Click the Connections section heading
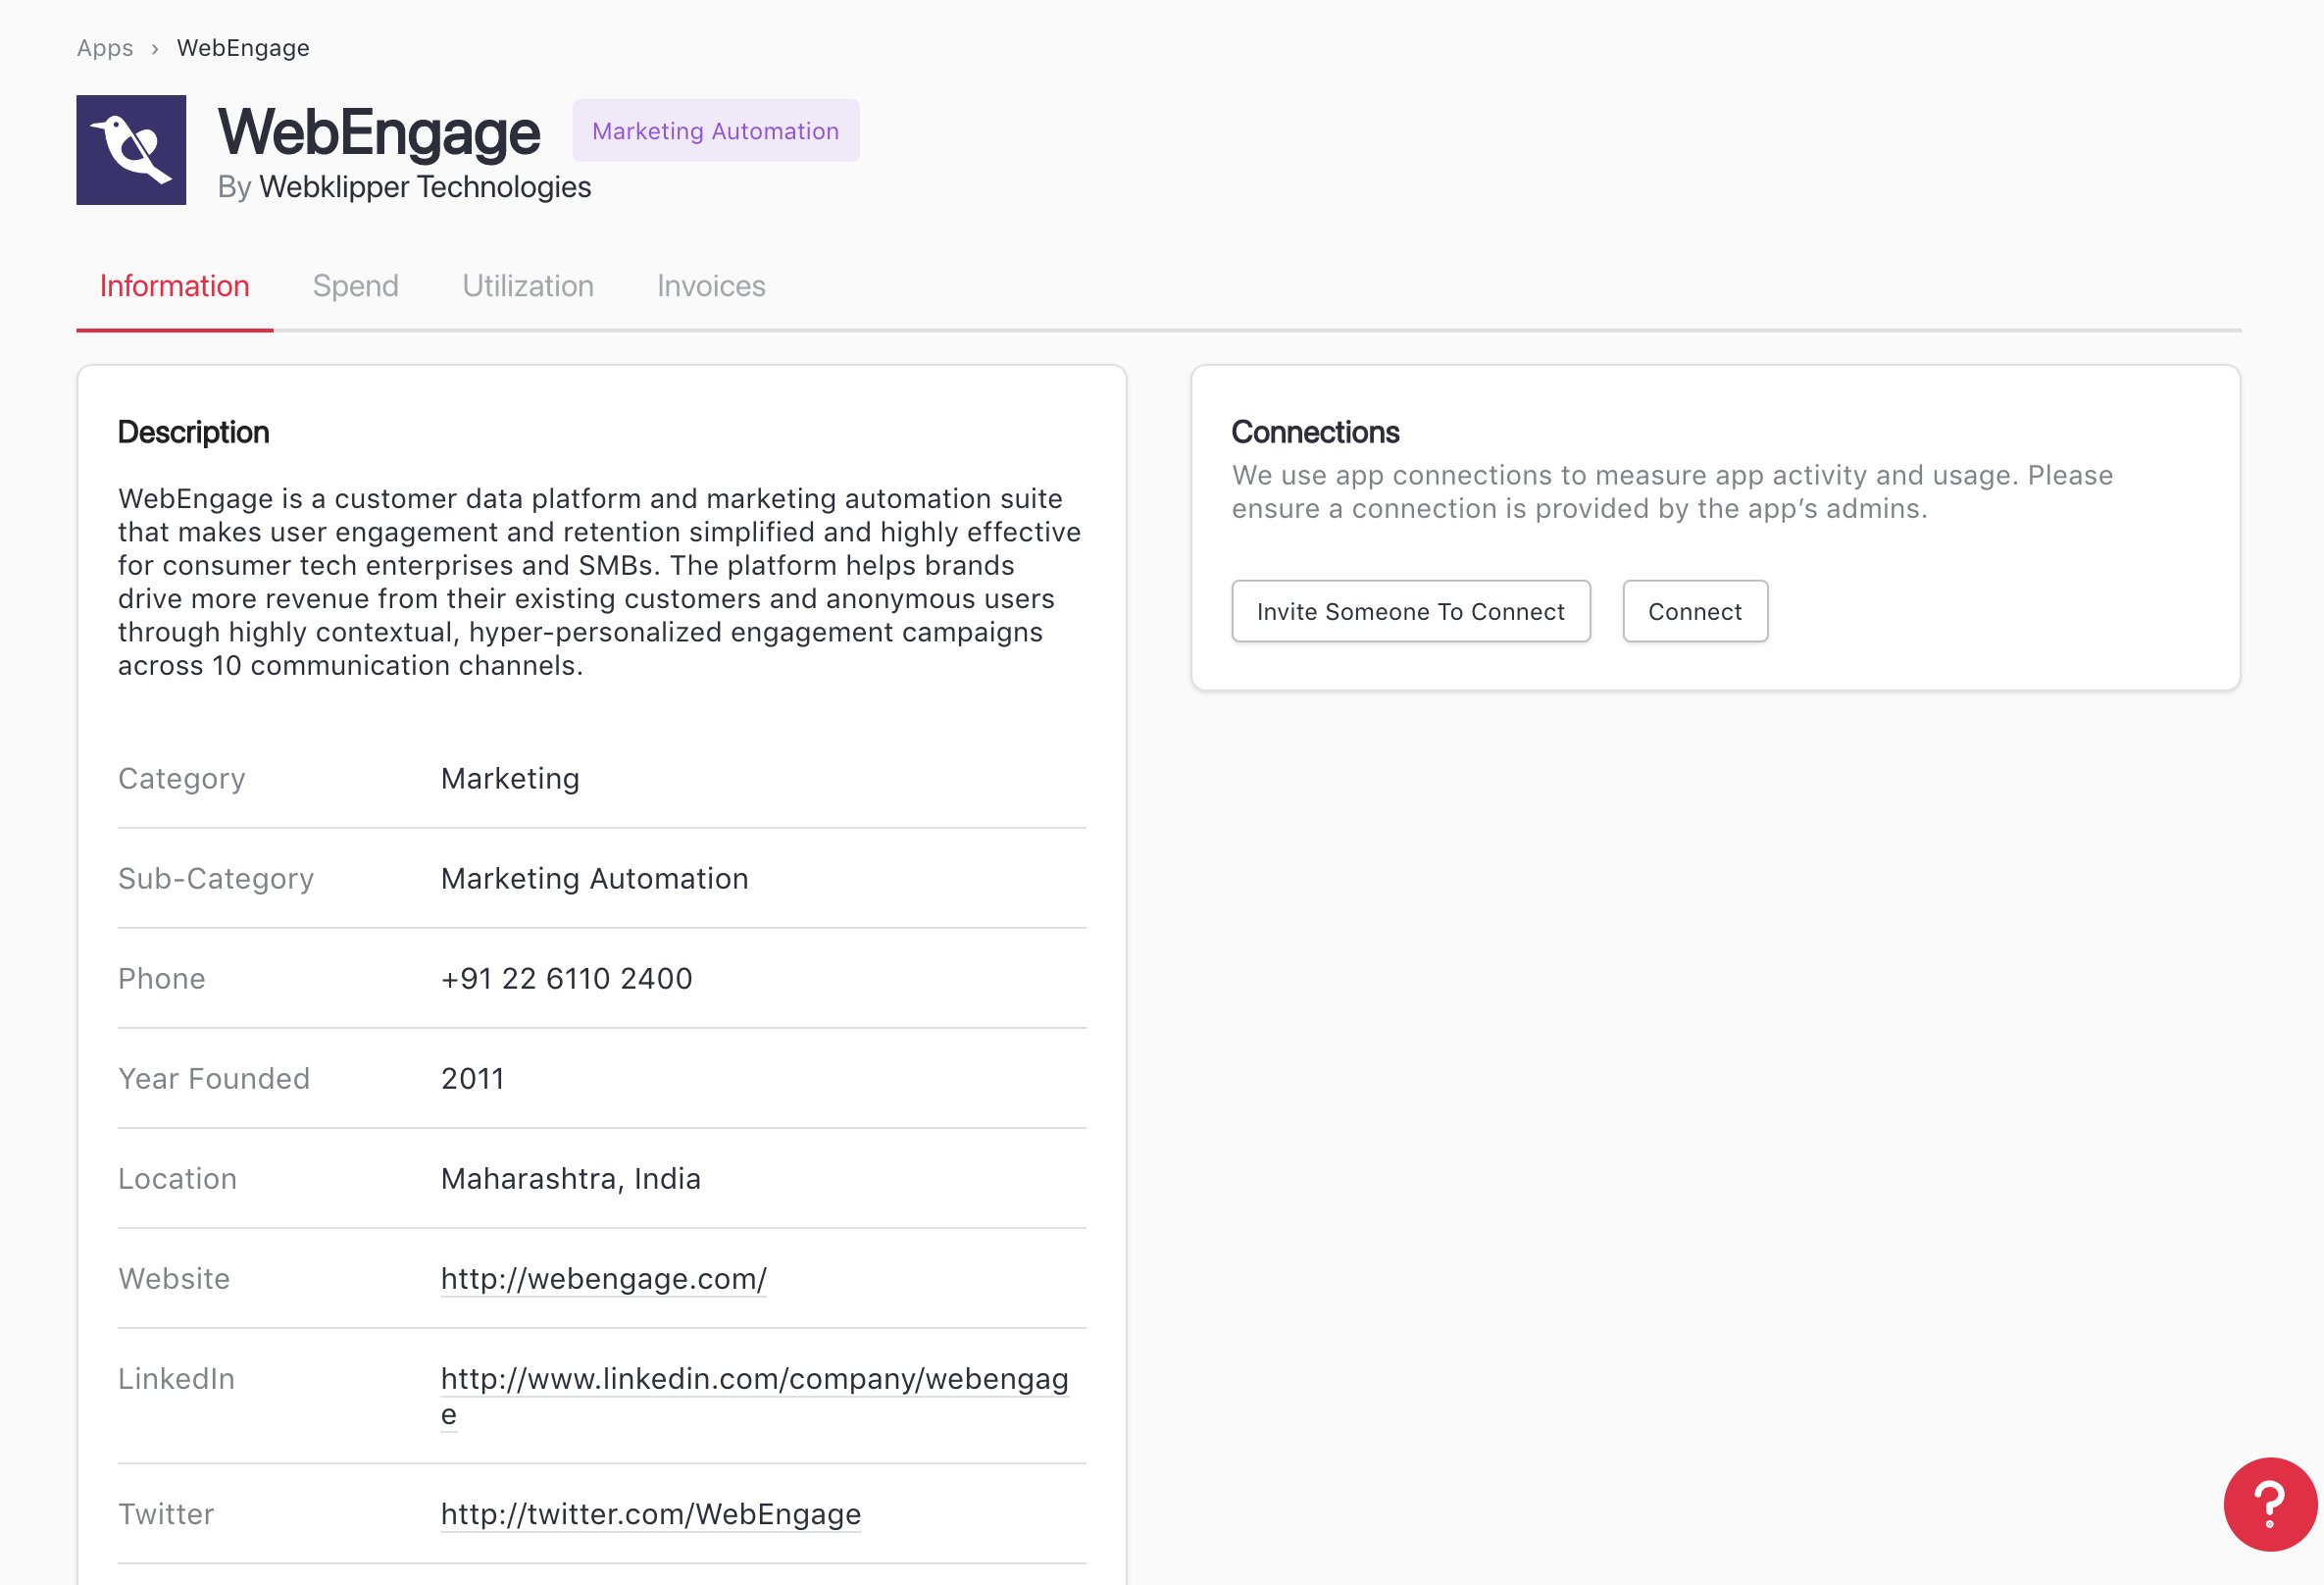2324x1585 pixels. (1314, 432)
